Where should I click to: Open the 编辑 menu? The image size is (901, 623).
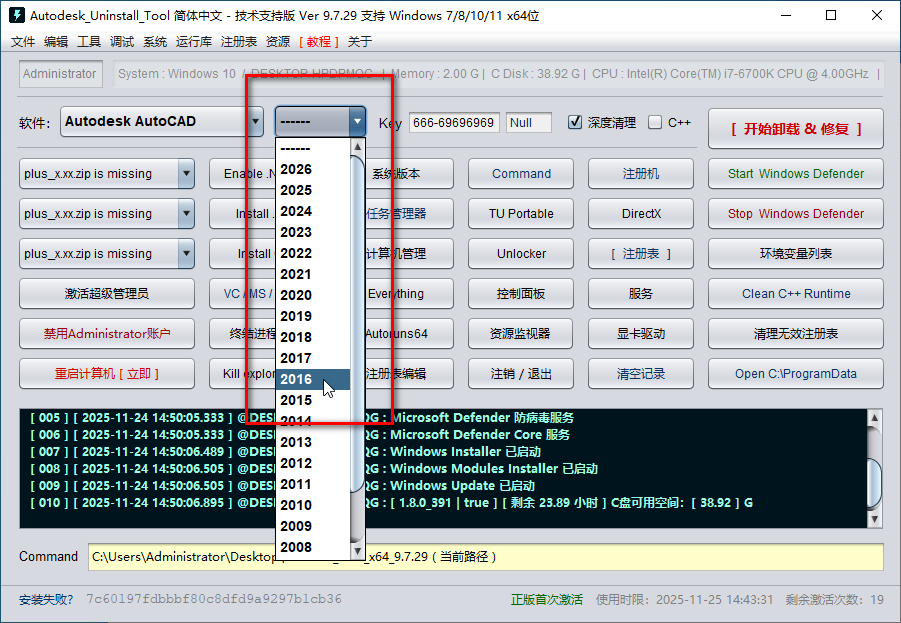click(56, 41)
